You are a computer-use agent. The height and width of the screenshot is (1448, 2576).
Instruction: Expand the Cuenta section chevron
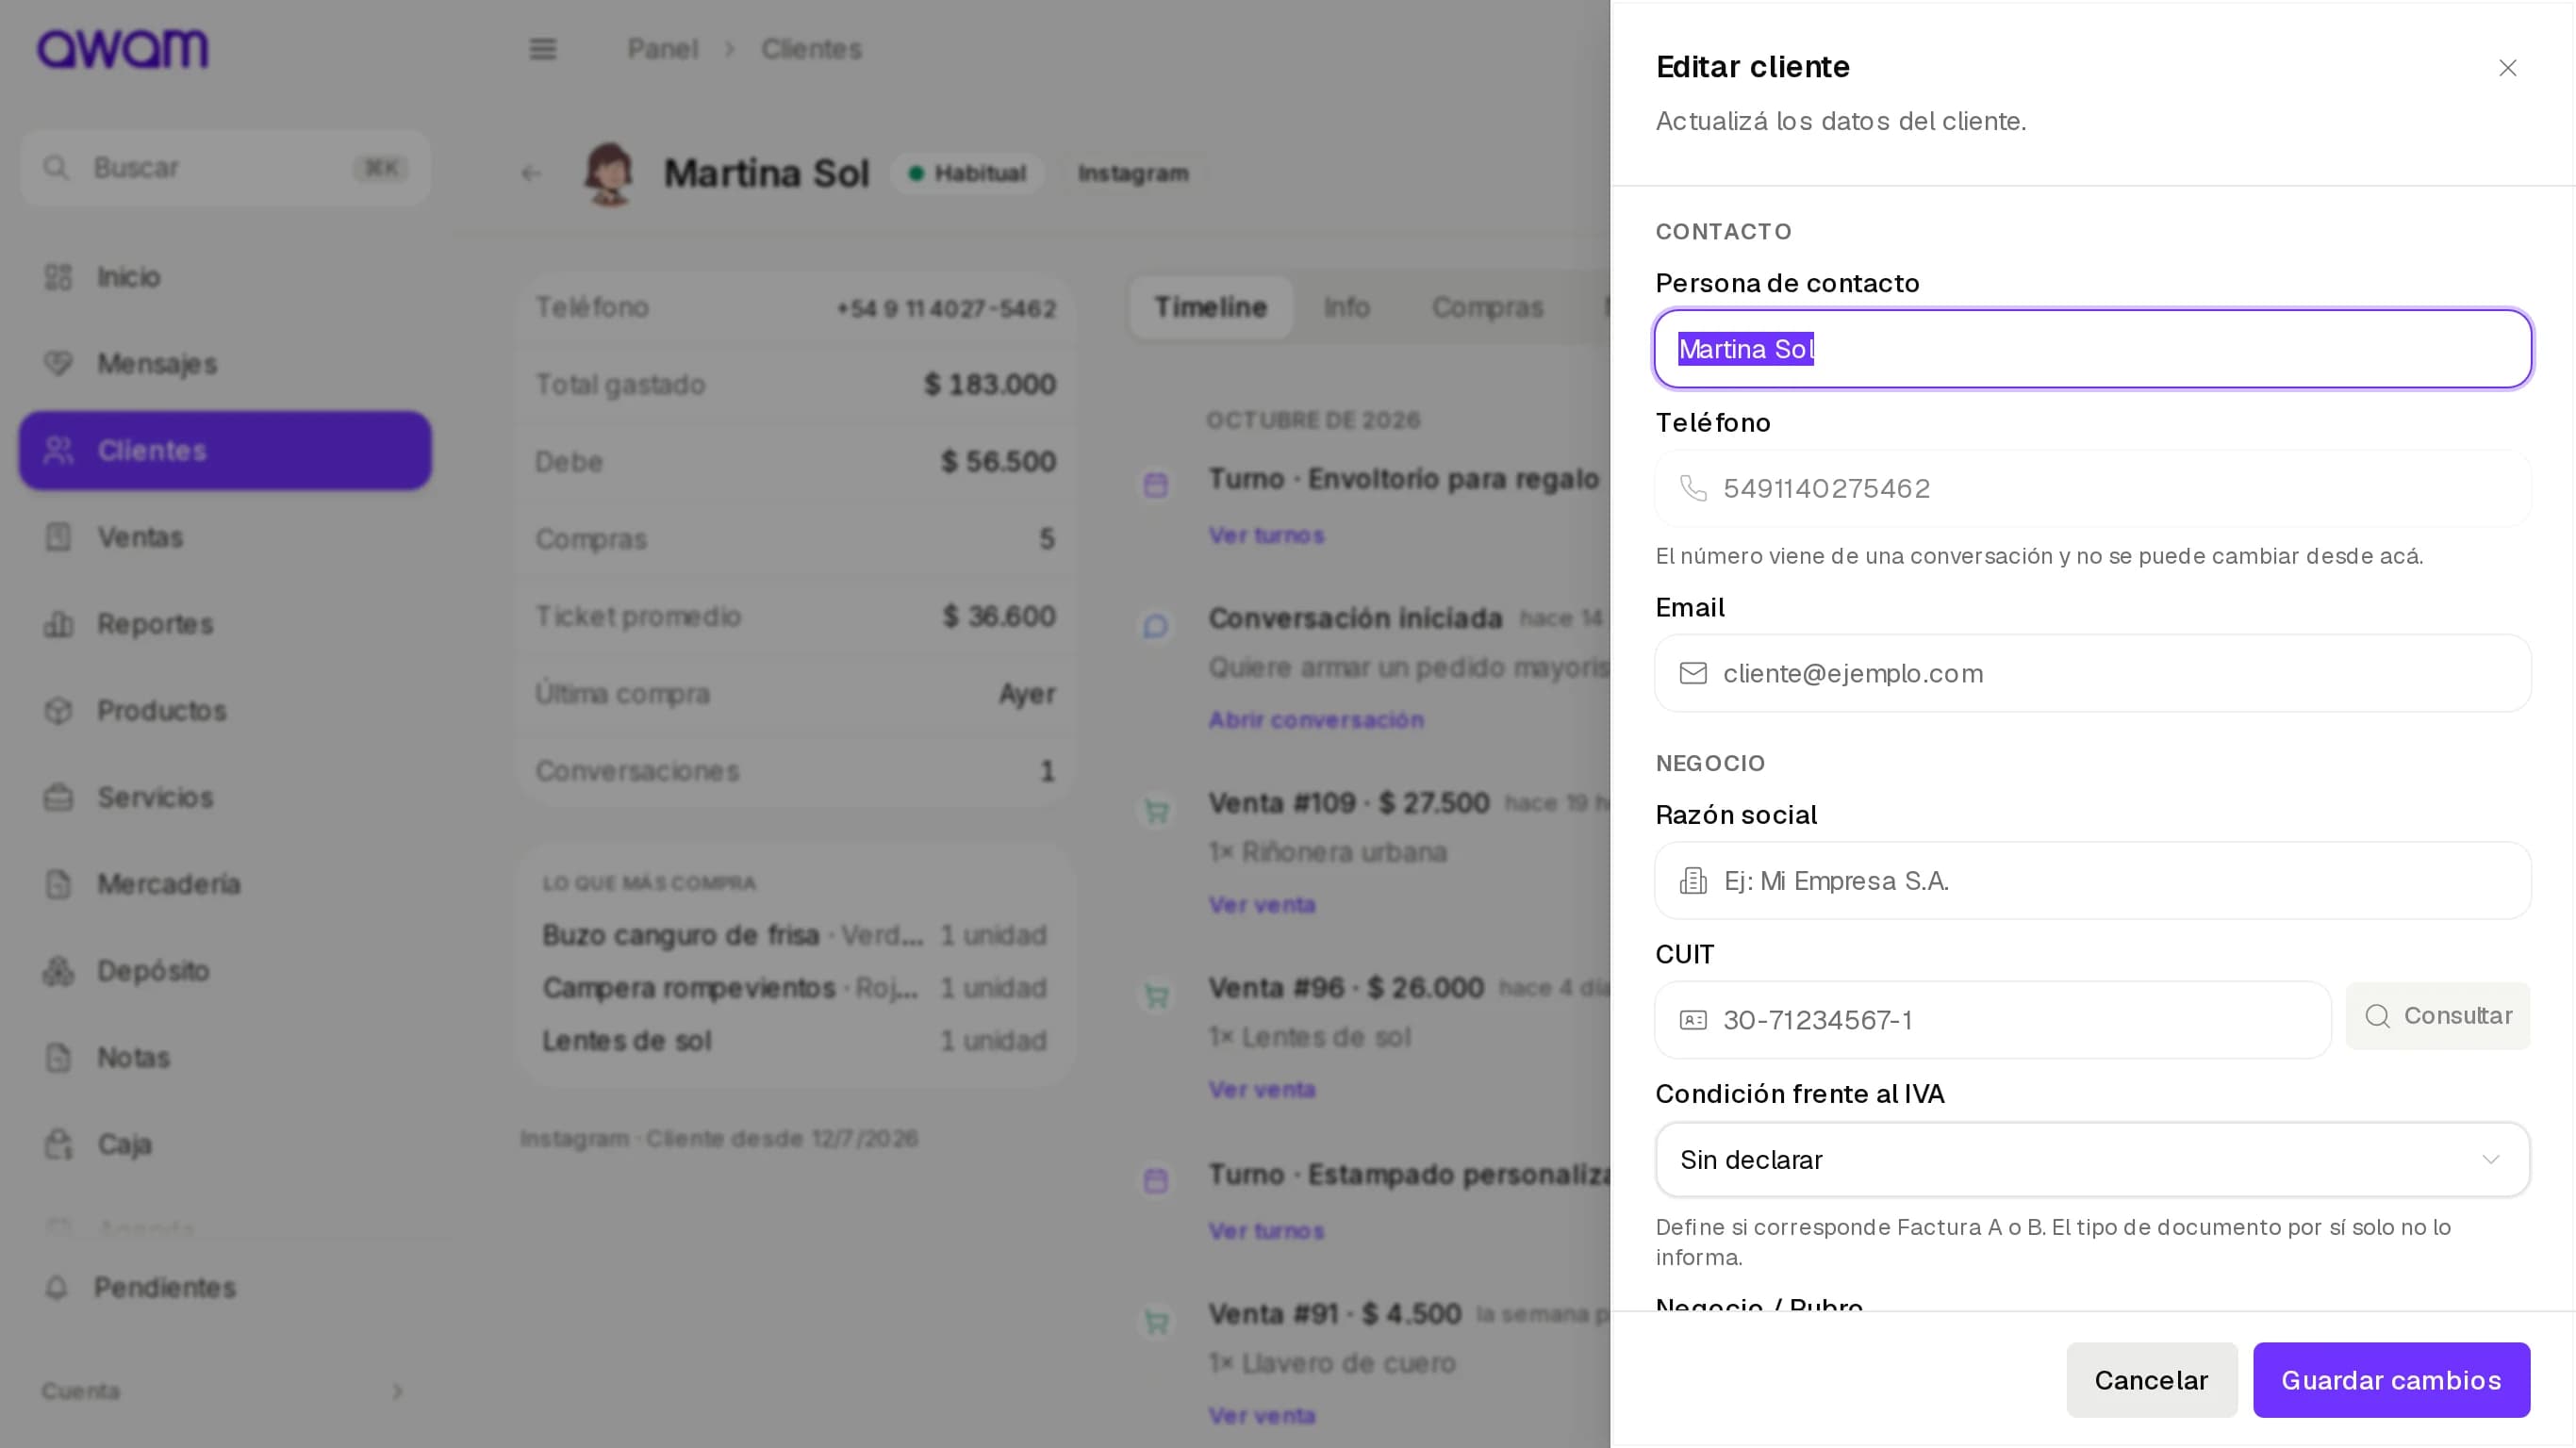click(398, 1391)
